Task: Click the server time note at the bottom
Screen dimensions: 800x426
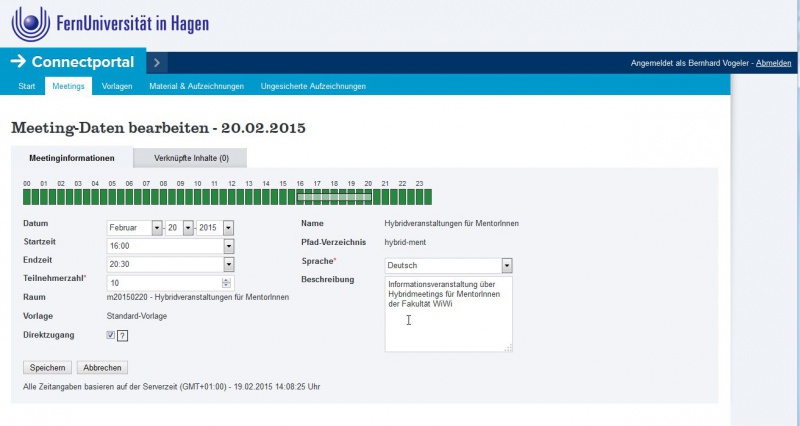Action: [x=171, y=387]
